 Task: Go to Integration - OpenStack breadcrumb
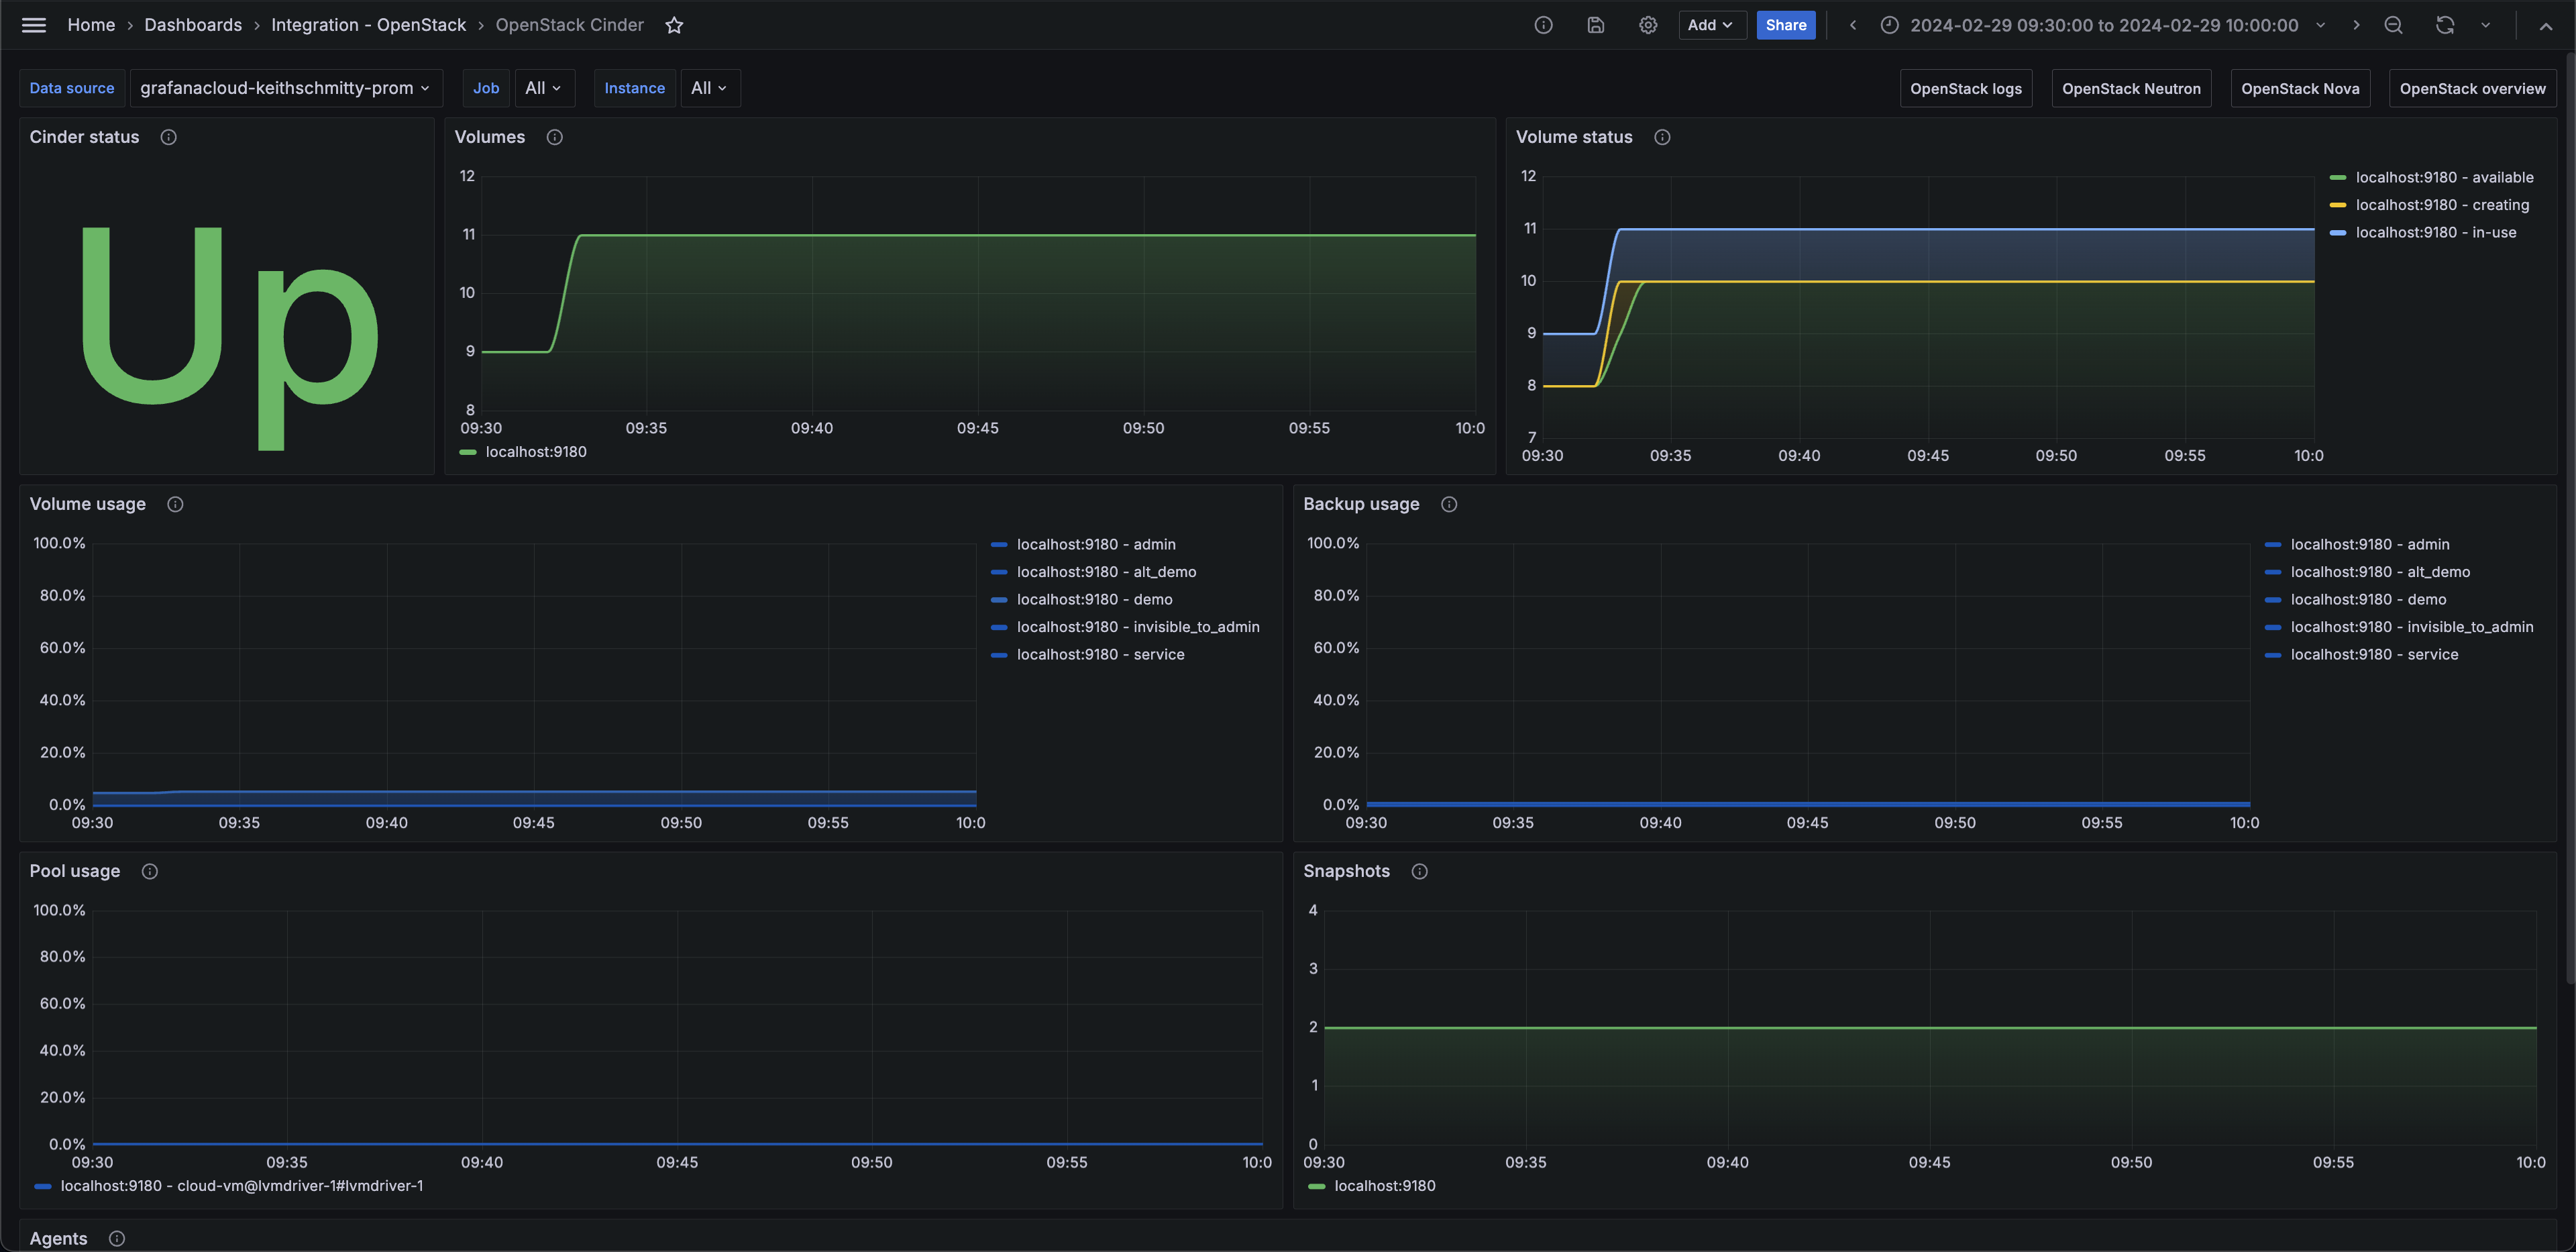(368, 25)
